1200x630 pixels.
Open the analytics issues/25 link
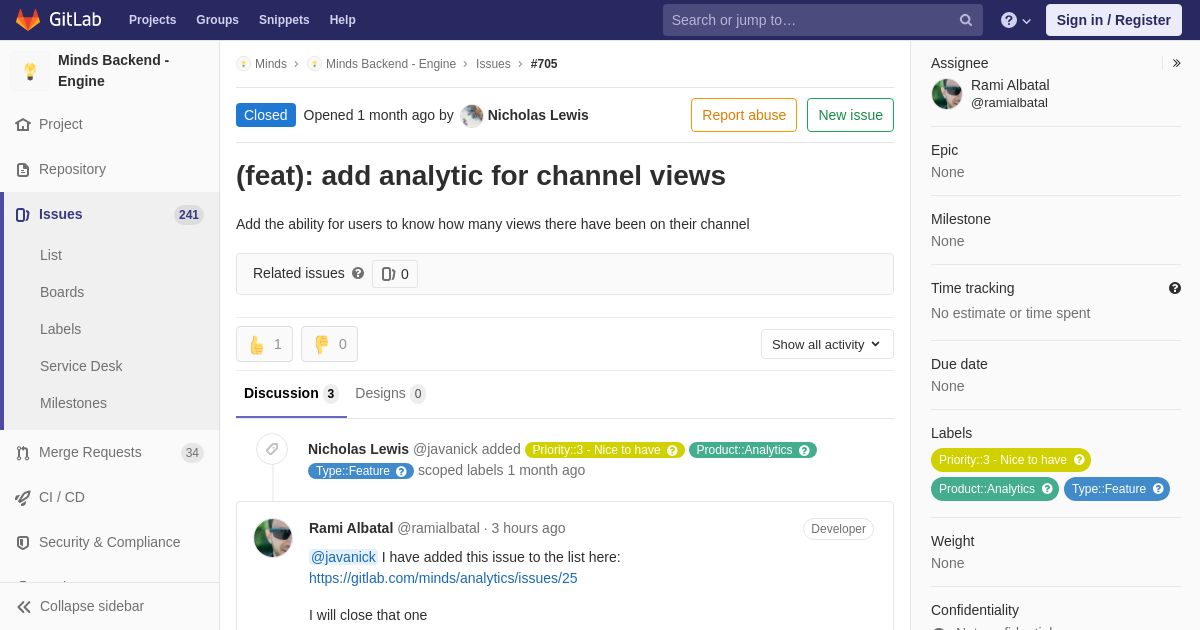click(443, 578)
